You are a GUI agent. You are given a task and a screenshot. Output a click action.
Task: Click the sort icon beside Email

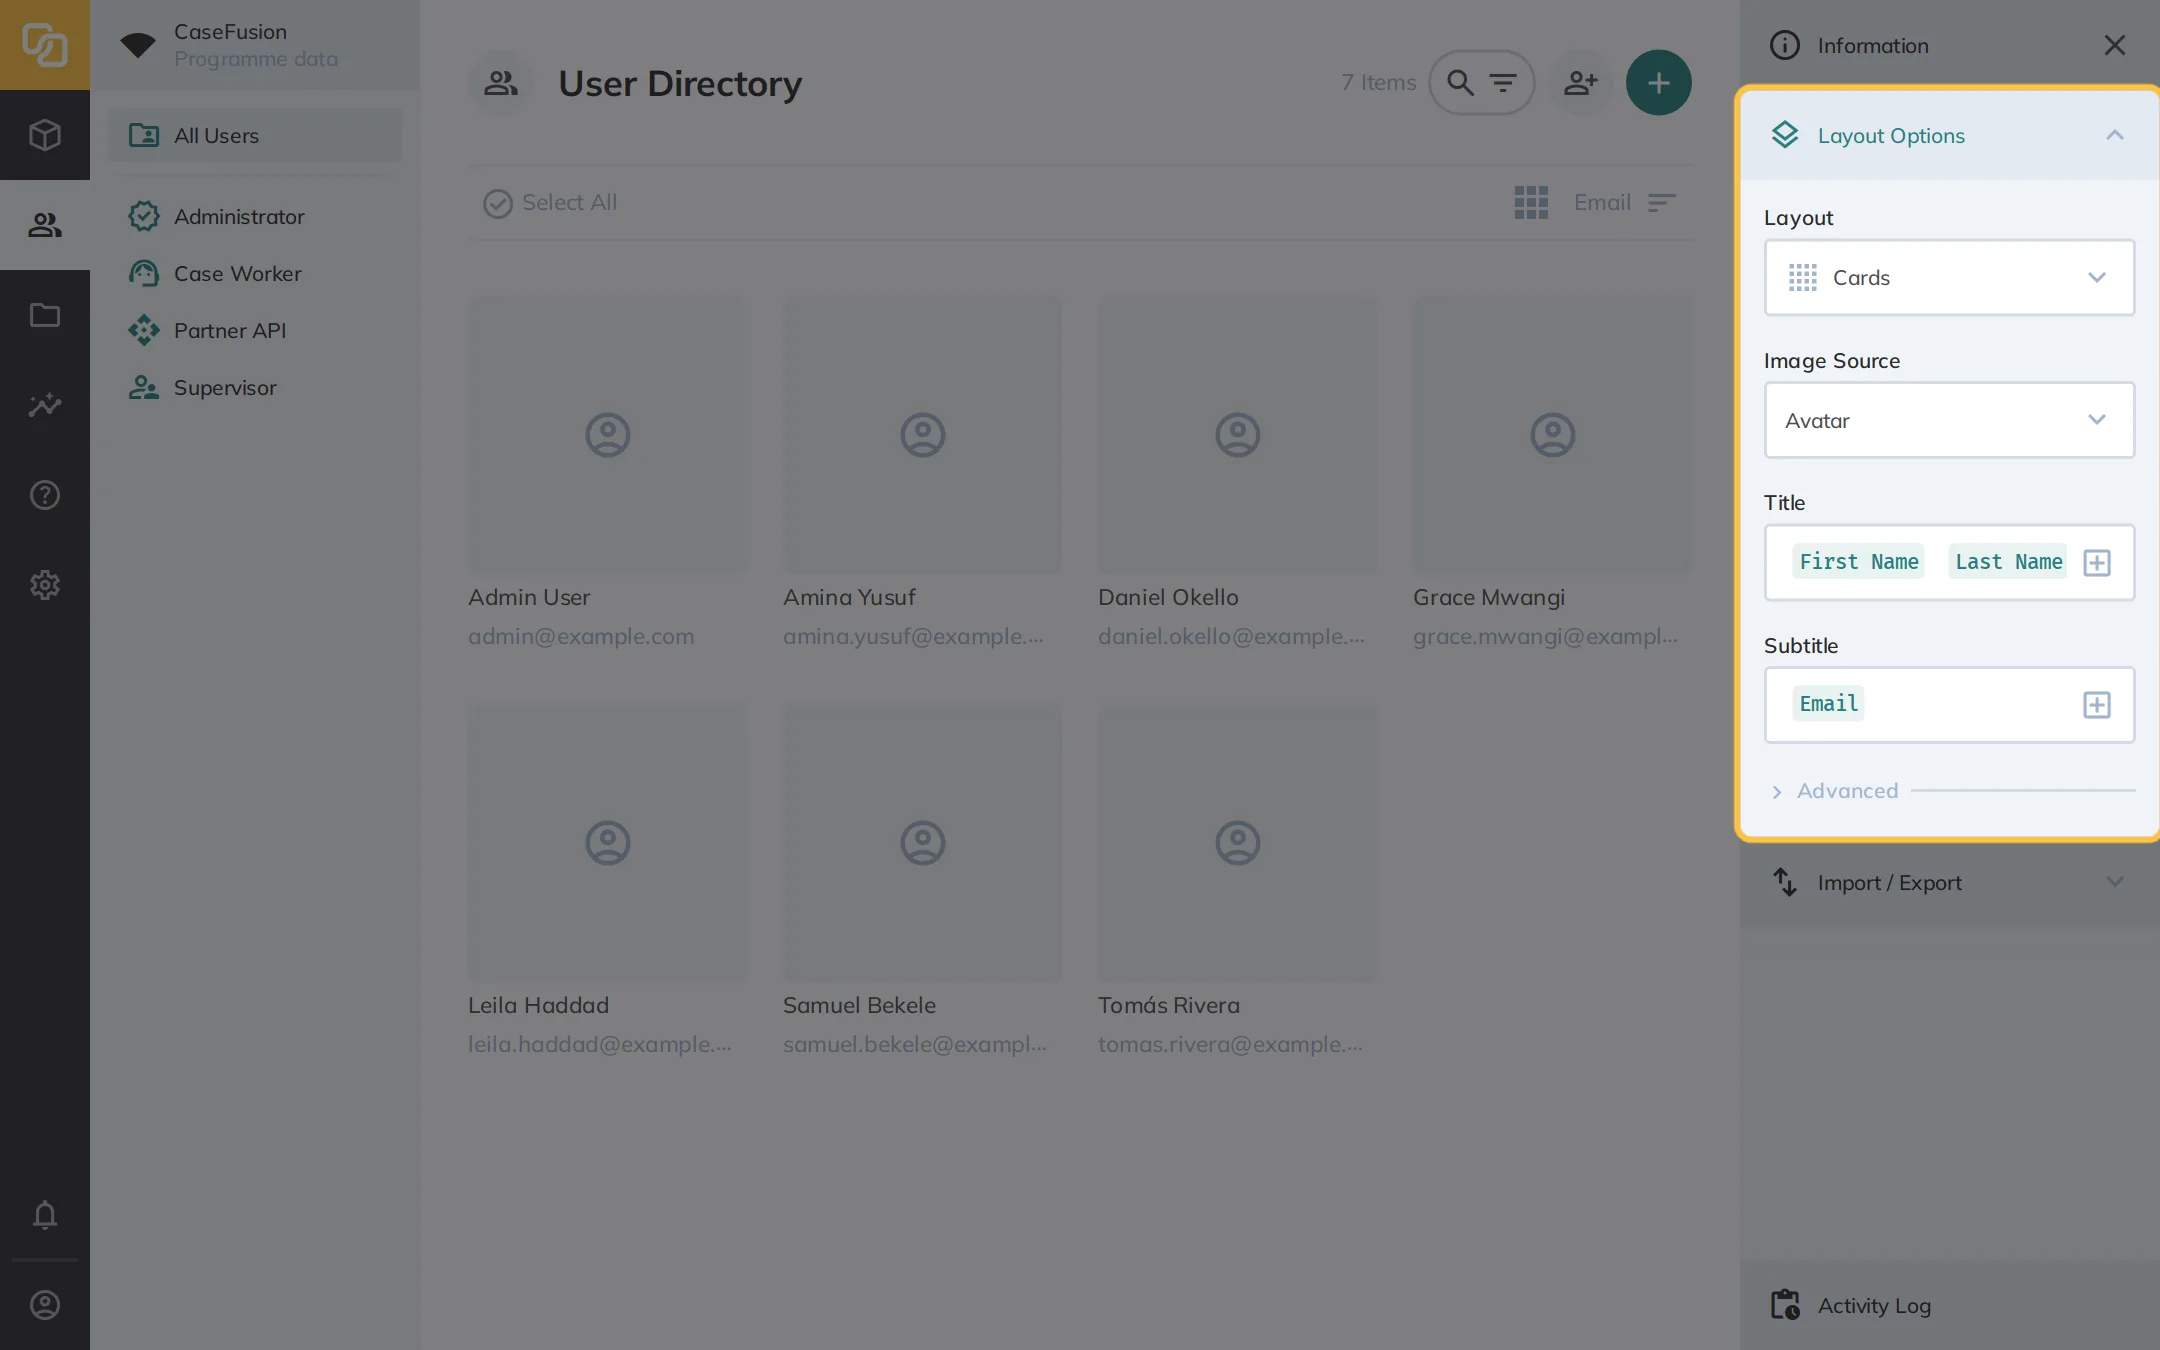1661,202
